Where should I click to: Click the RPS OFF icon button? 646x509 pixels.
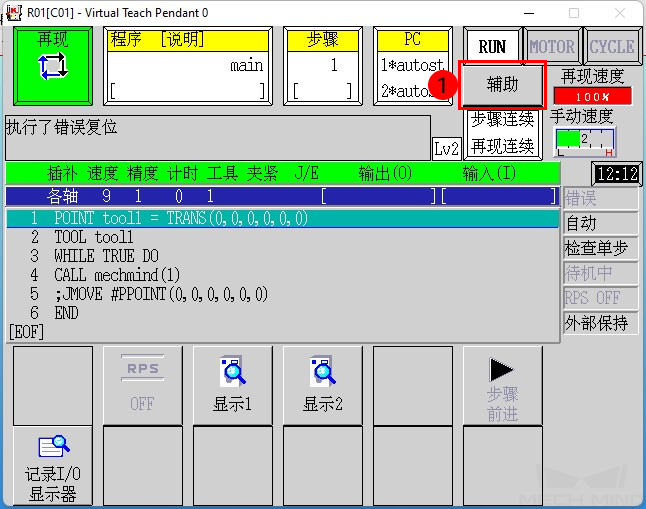[143, 385]
